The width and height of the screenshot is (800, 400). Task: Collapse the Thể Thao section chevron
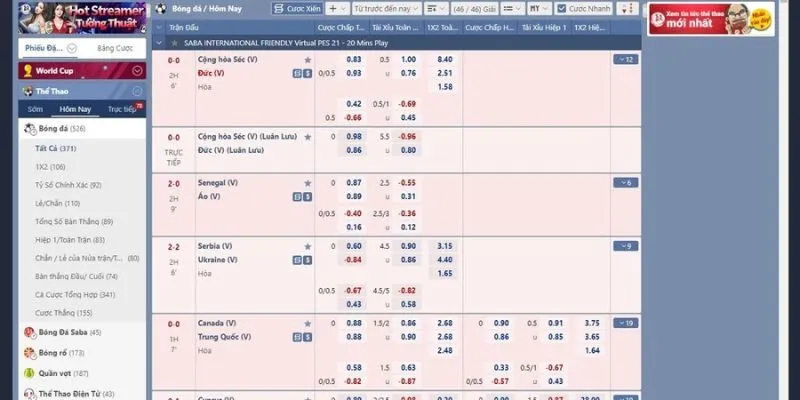click(137, 90)
